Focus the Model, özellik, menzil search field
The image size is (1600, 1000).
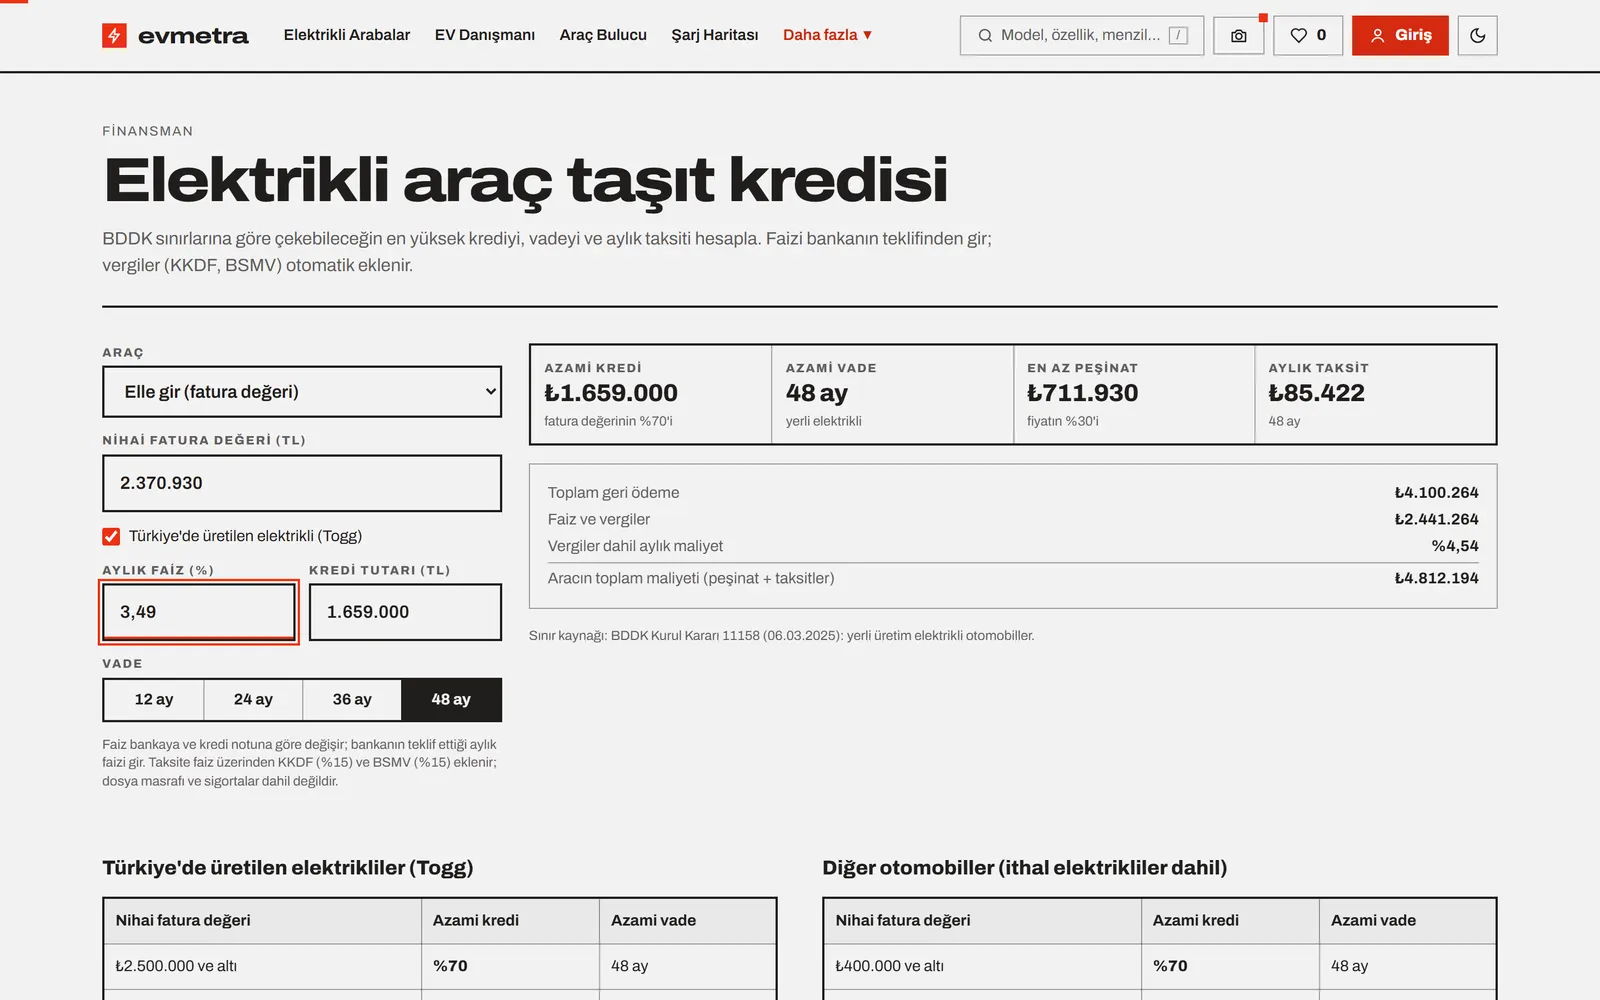pos(1082,36)
